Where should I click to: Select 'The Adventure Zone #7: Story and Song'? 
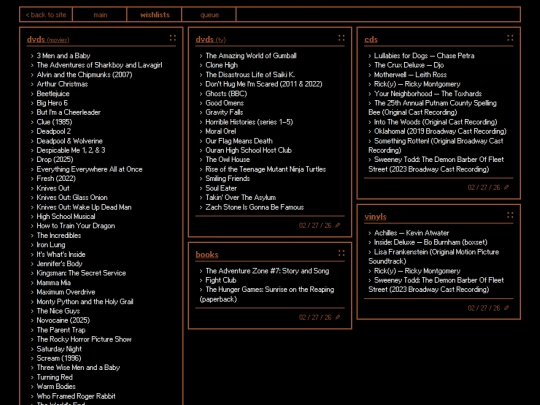tap(267, 271)
